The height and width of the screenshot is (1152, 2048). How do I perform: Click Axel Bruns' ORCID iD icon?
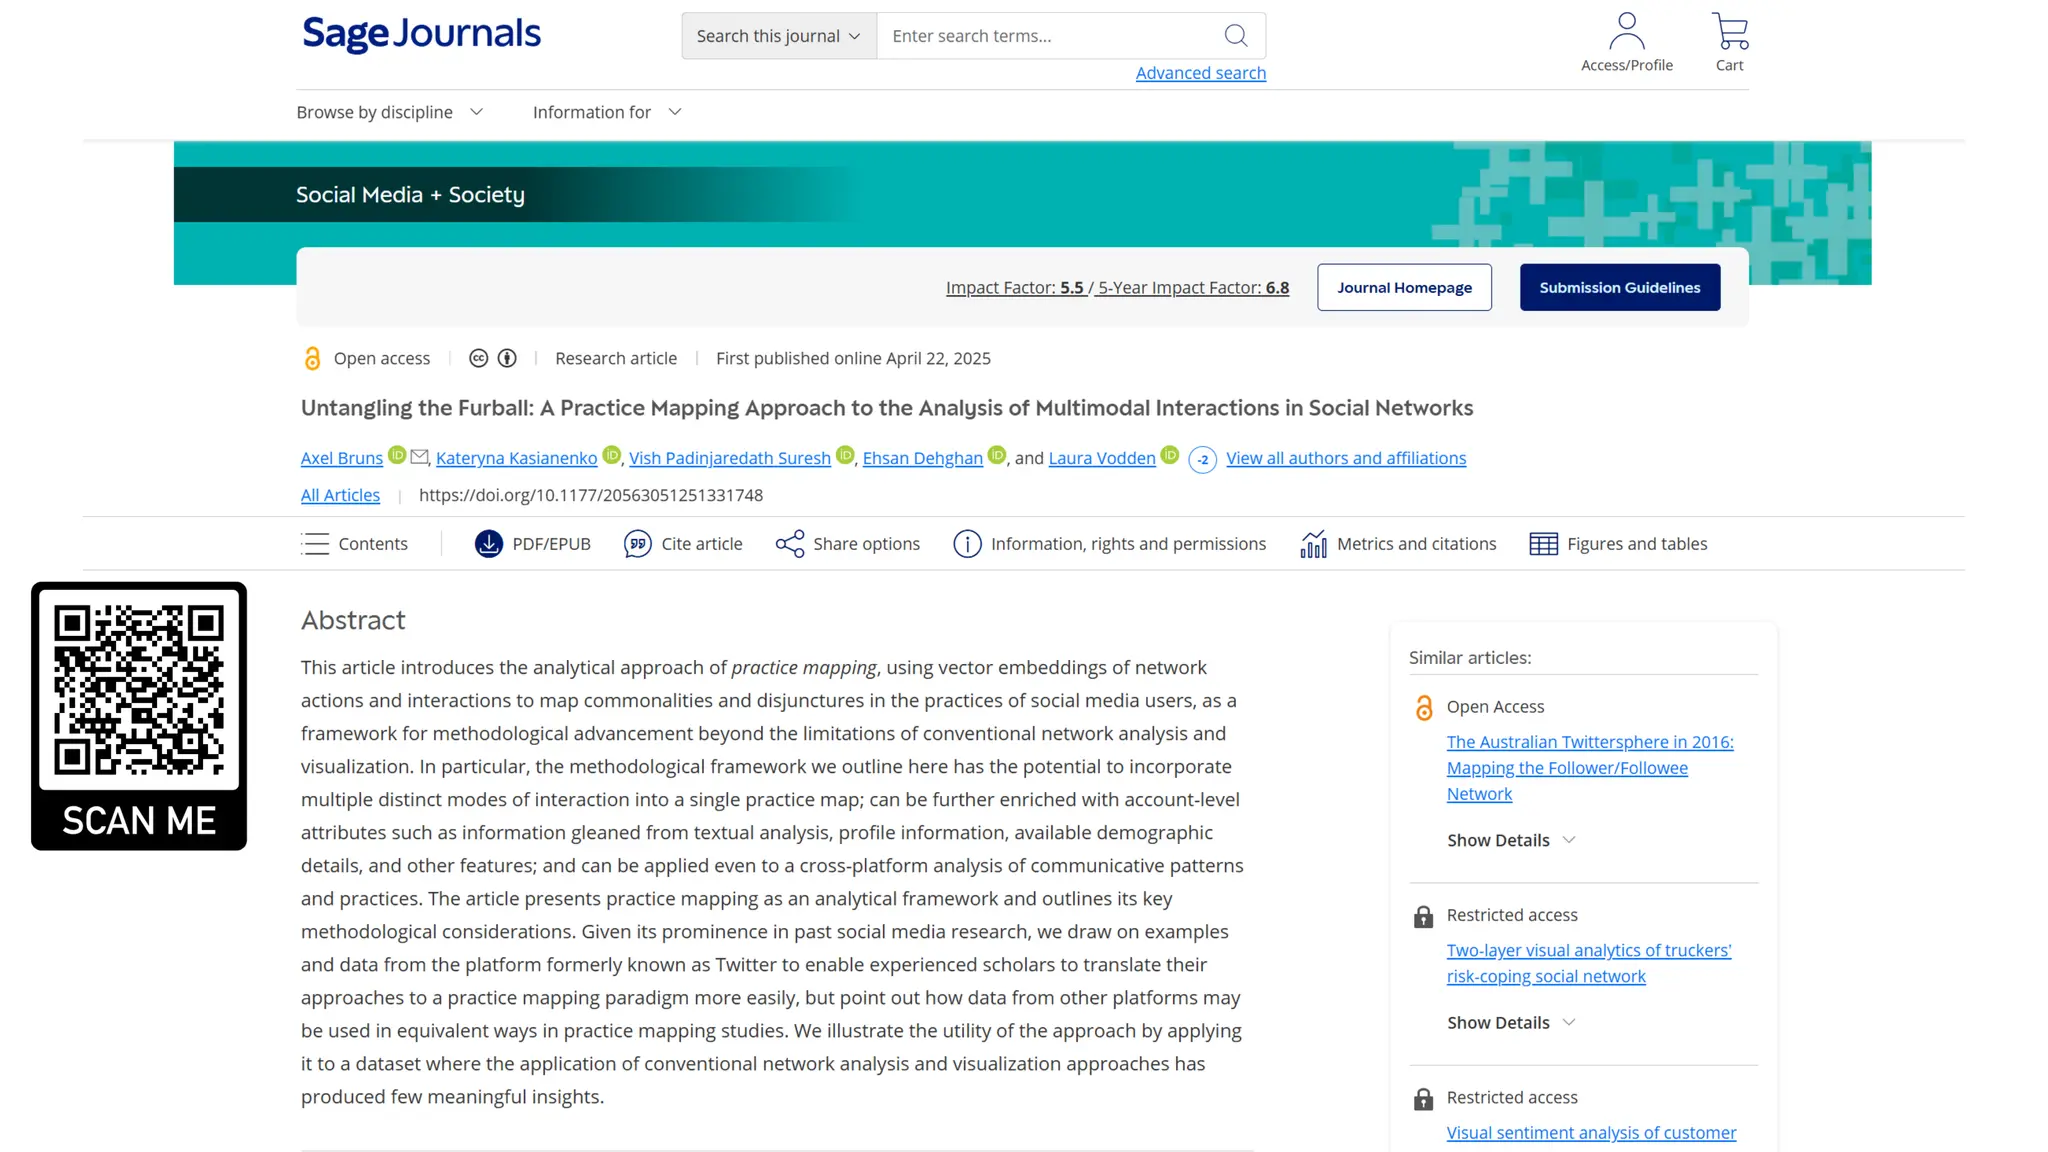397,455
